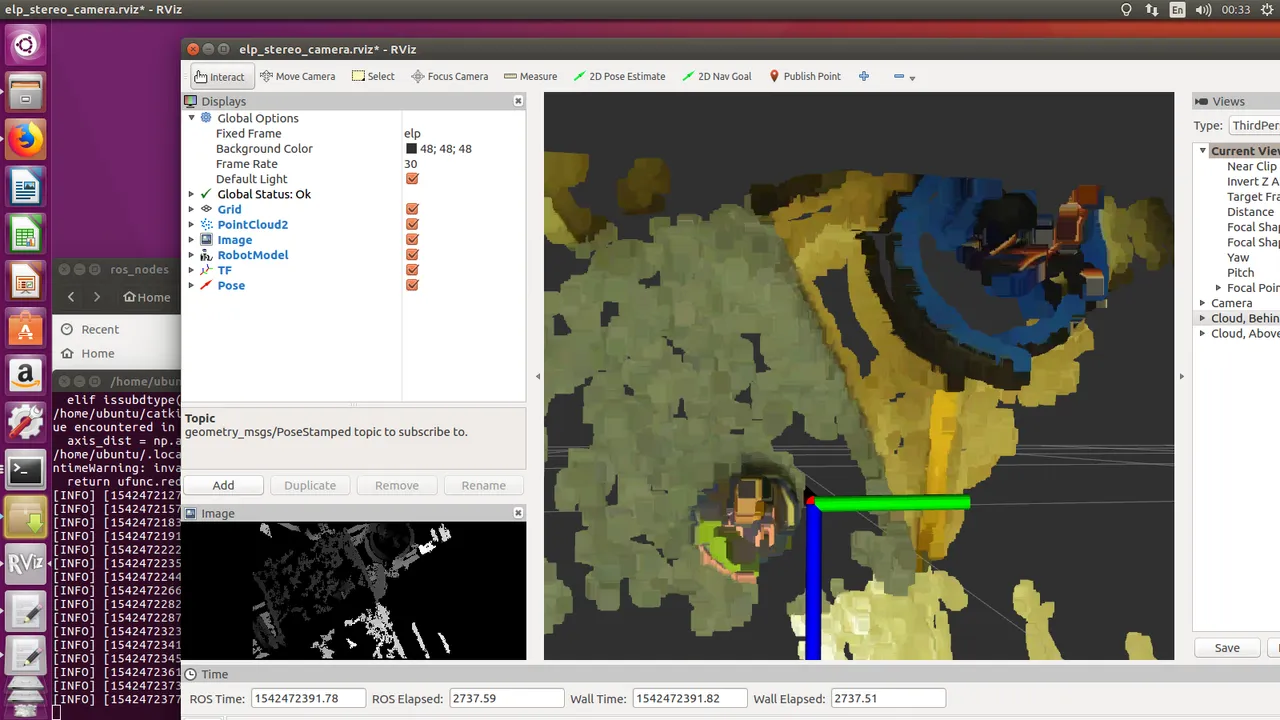The height and width of the screenshot is (720, 1280).
Task: Click the Save view button
Action: tap(1227, 648)
